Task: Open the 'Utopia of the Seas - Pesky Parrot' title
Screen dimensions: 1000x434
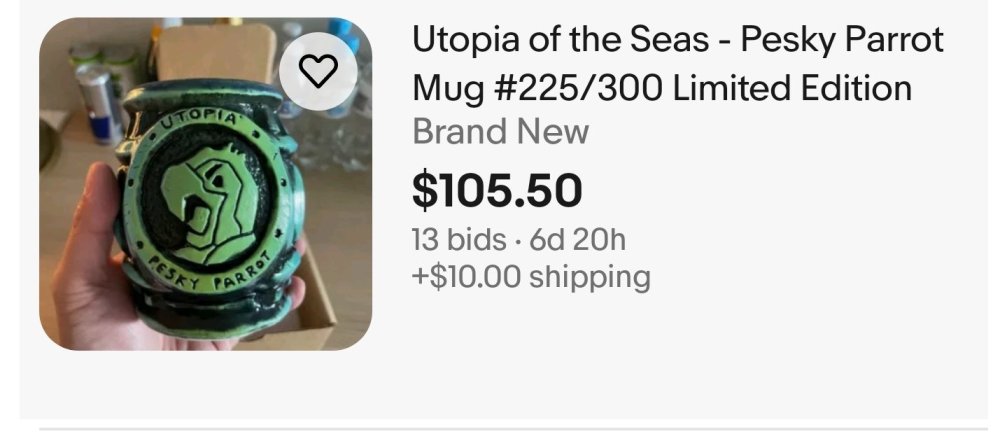Action: click(x=677, y=40)
